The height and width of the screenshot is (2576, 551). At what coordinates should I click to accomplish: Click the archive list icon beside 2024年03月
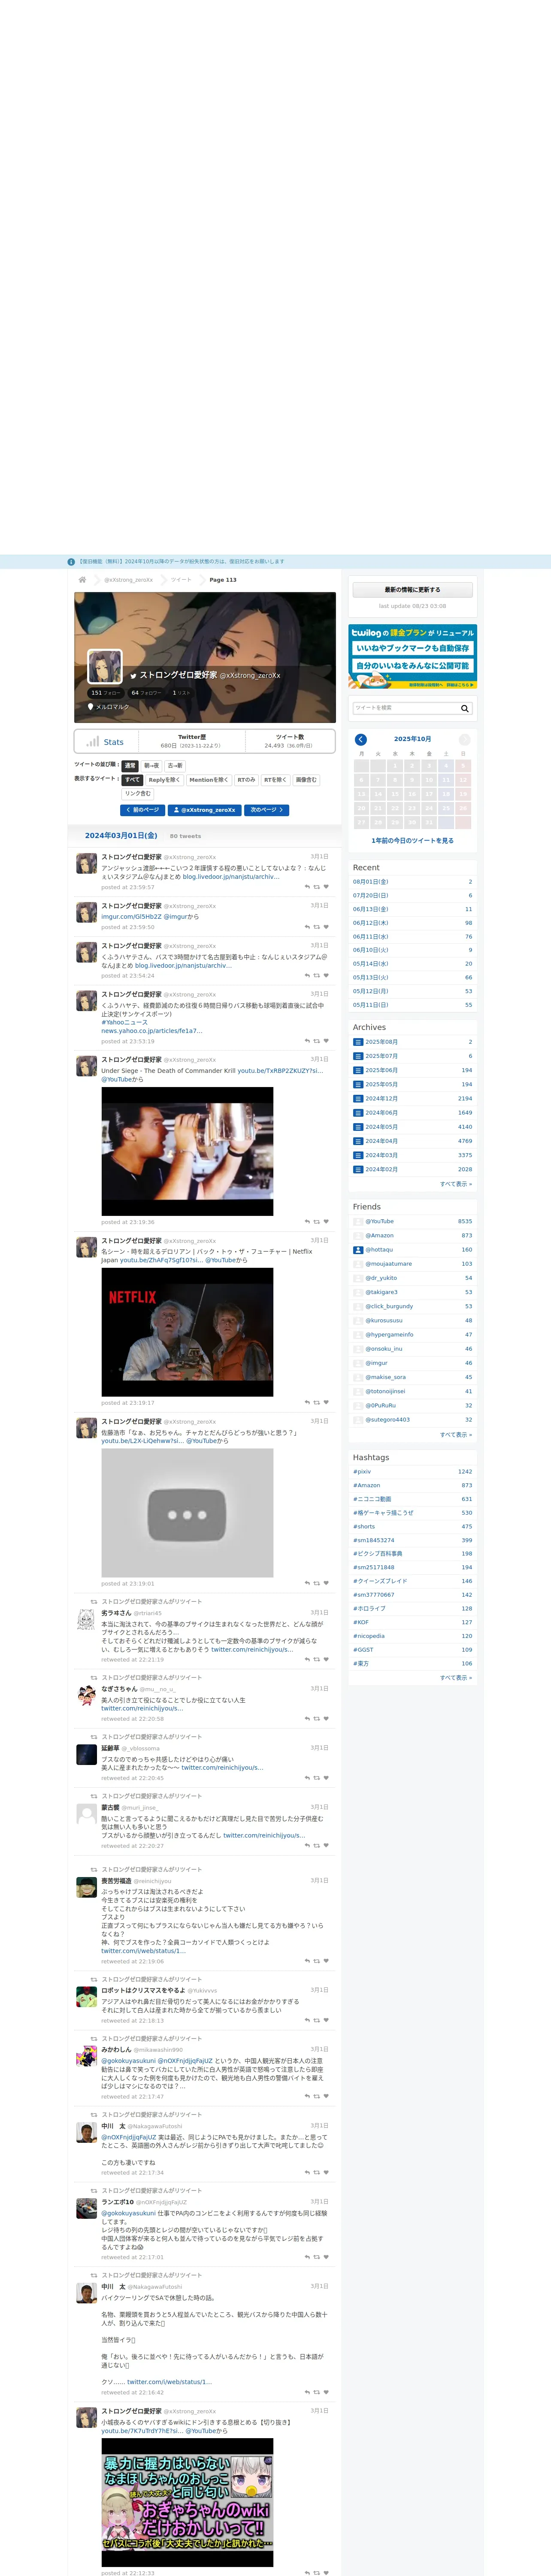358,1155
